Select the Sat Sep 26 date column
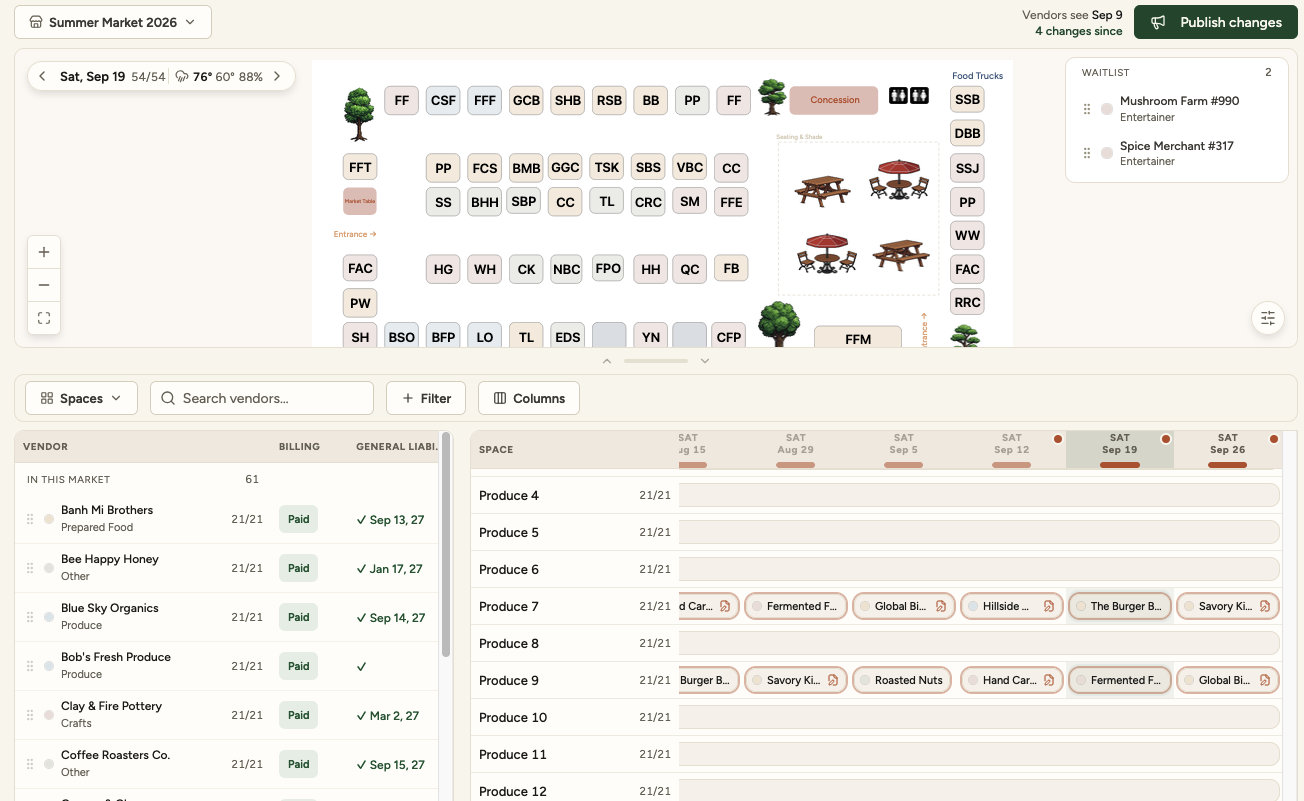Image resolution: width=1304 pixels, height=801 pixels. tap(1228, 450)
